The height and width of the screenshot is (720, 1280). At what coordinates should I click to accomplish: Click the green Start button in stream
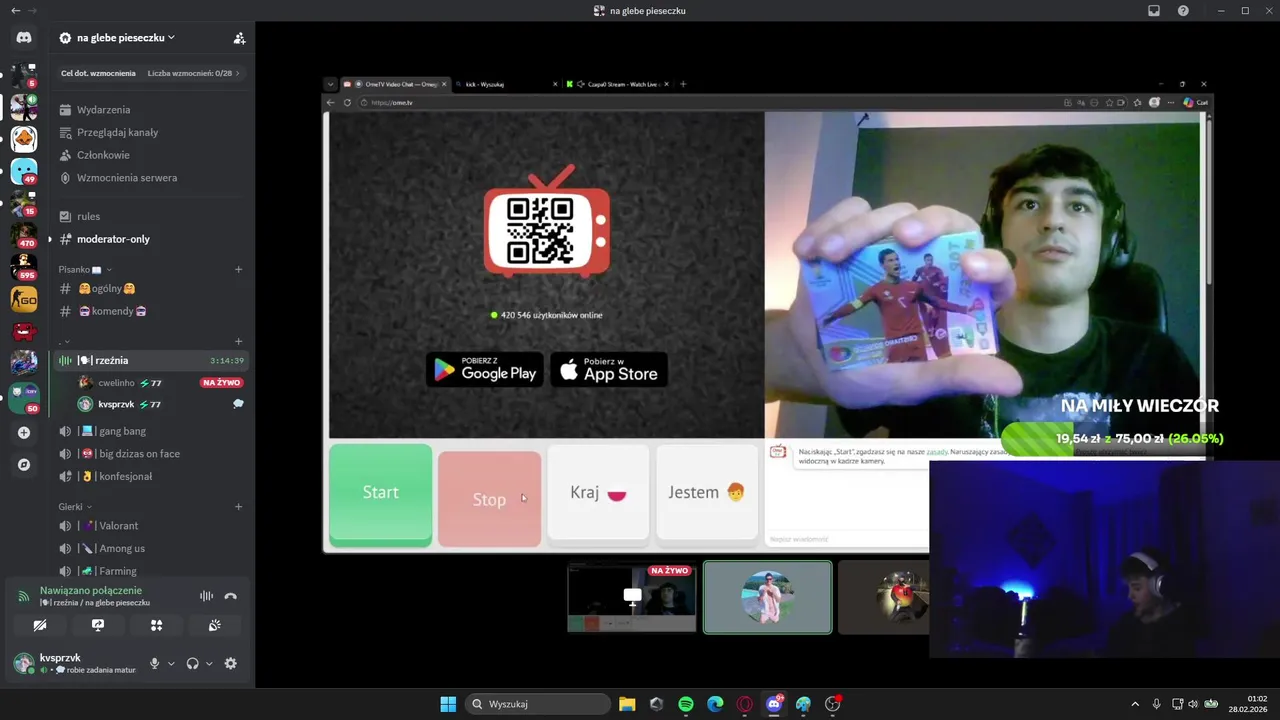tap(381, 495)
